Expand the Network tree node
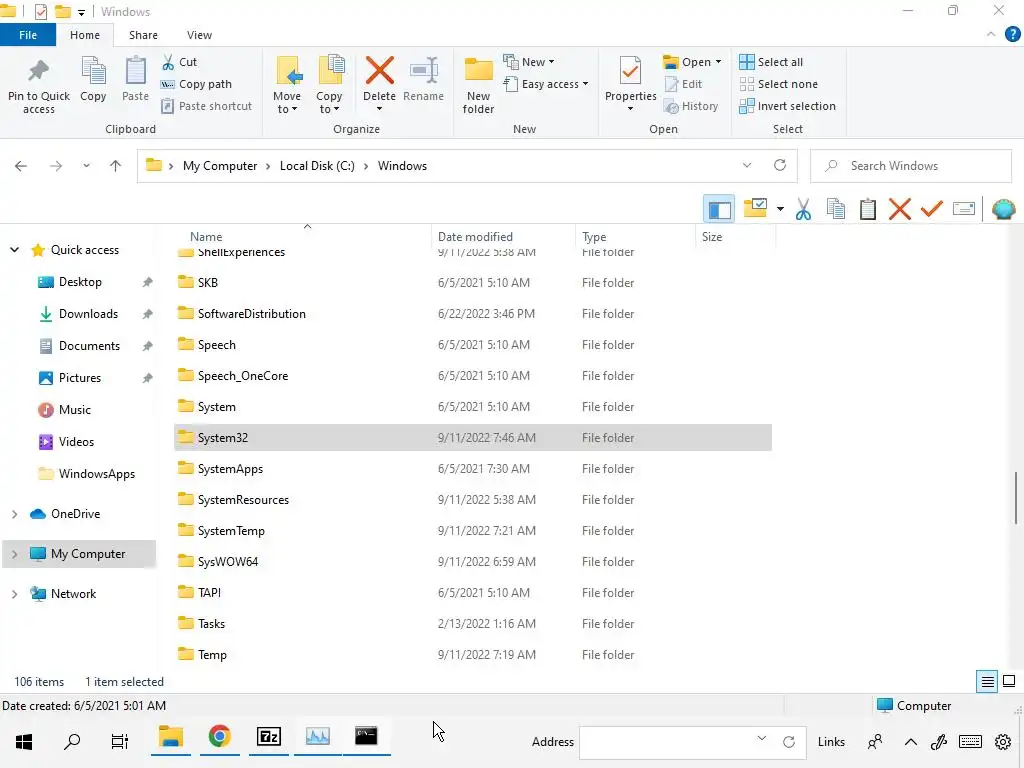This screenshot has height=768, width=1024. [x=14, y=594]
